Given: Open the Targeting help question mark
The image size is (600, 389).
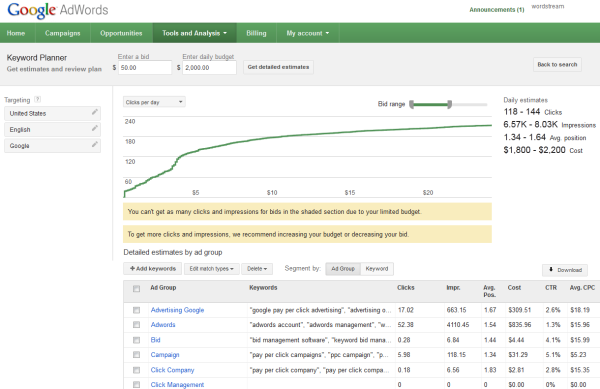Looking at the screenshot, I should click(37, 99).
